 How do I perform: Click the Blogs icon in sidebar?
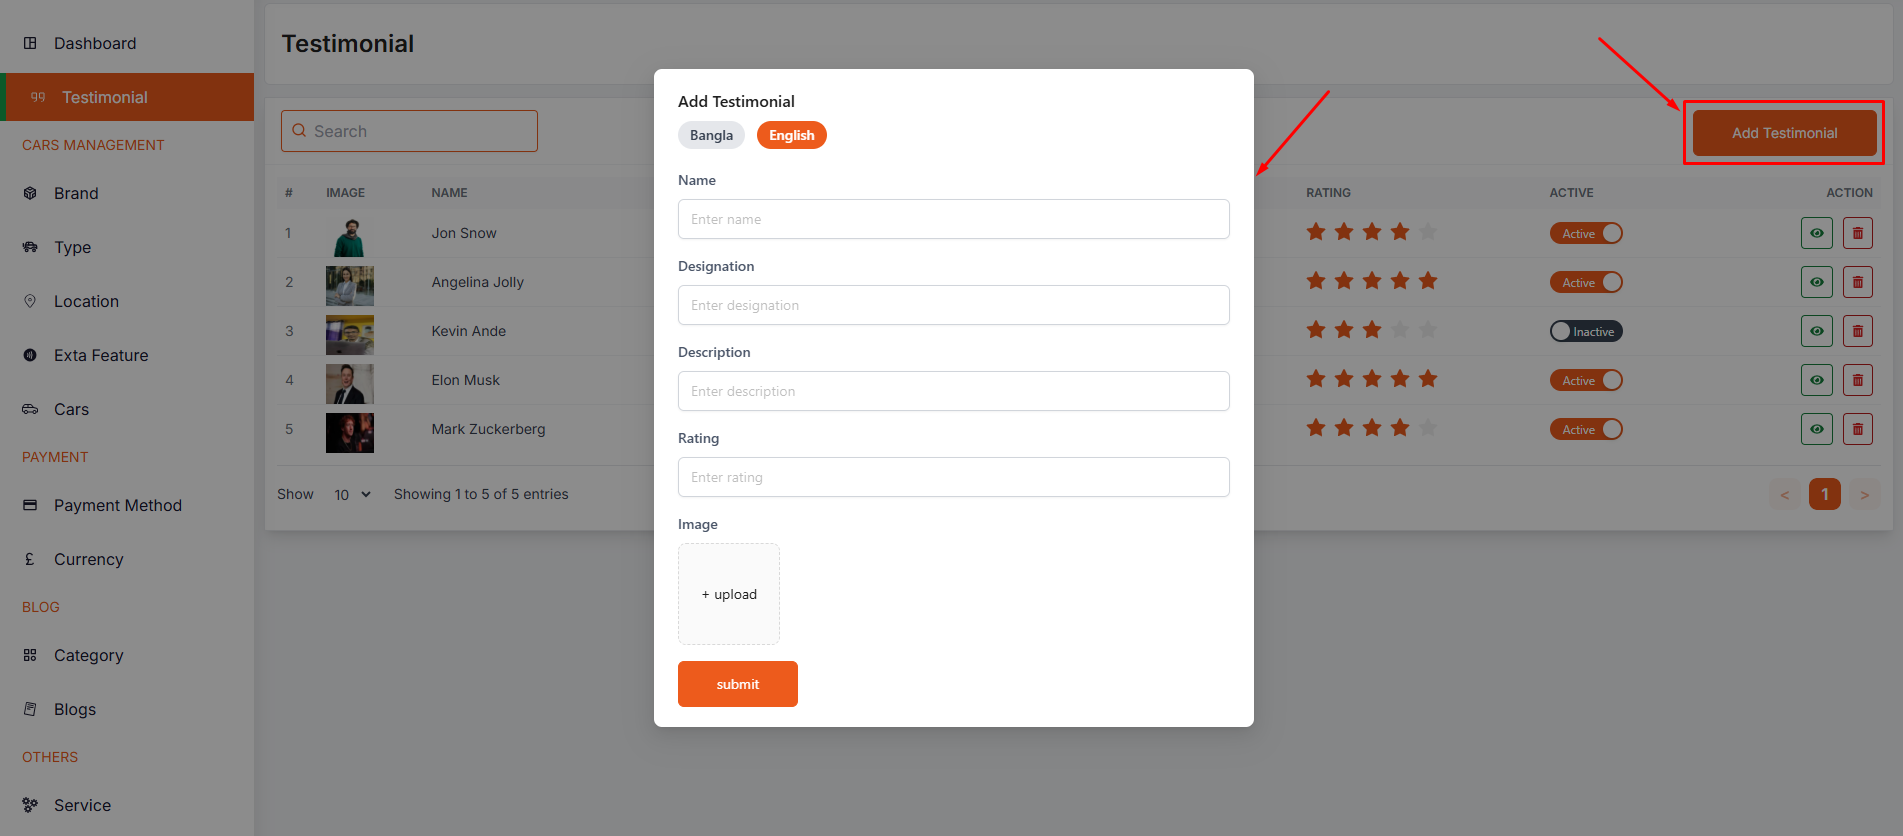(x=30, y=709)
